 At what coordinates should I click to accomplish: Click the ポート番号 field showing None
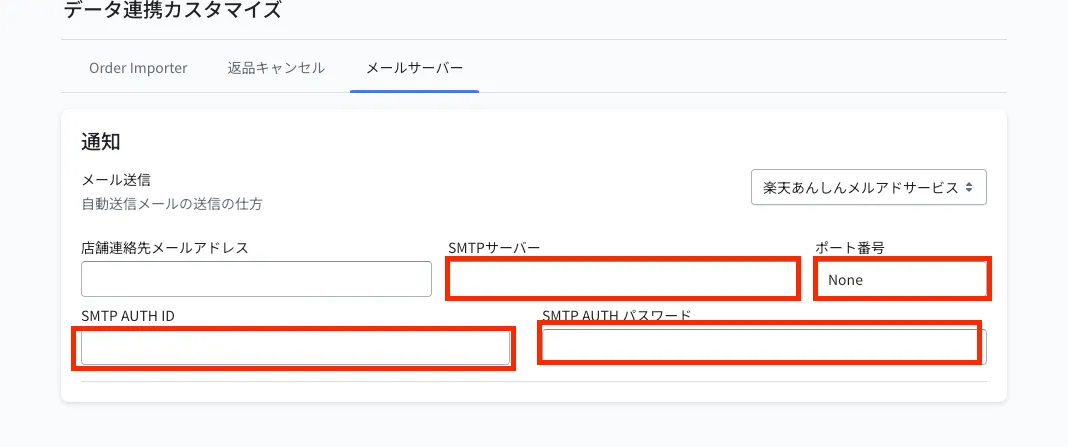pos(902,279)
